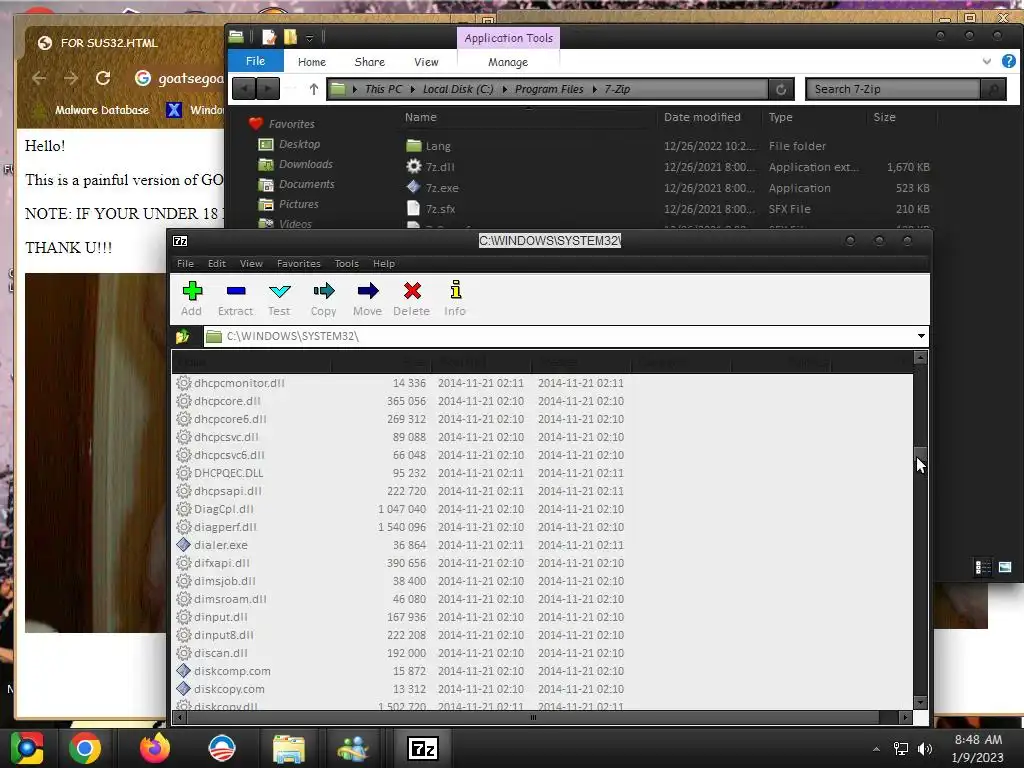Image resolution: width=1024 pixels, height=768 pixels.
Task: Sort Explorer by Date modified column
Action: tap(703, 118)
